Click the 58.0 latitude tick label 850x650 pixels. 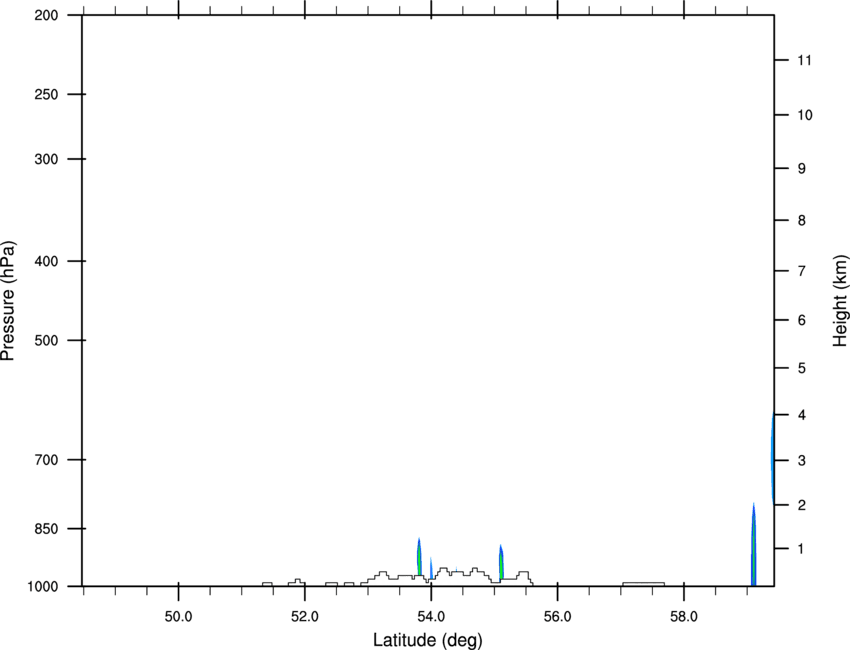click(684, 616)
